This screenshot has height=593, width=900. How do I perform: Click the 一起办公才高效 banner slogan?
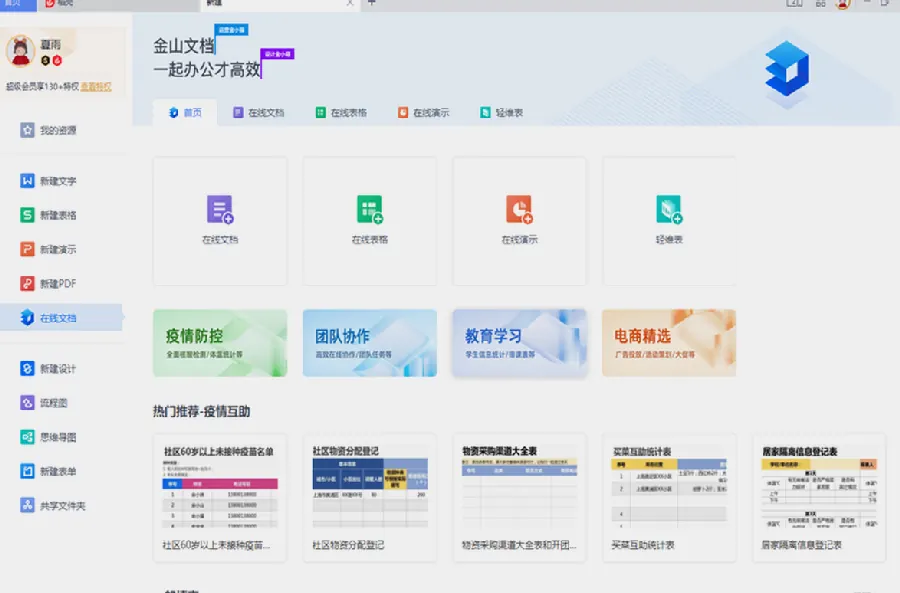click(x=207, y=69)
